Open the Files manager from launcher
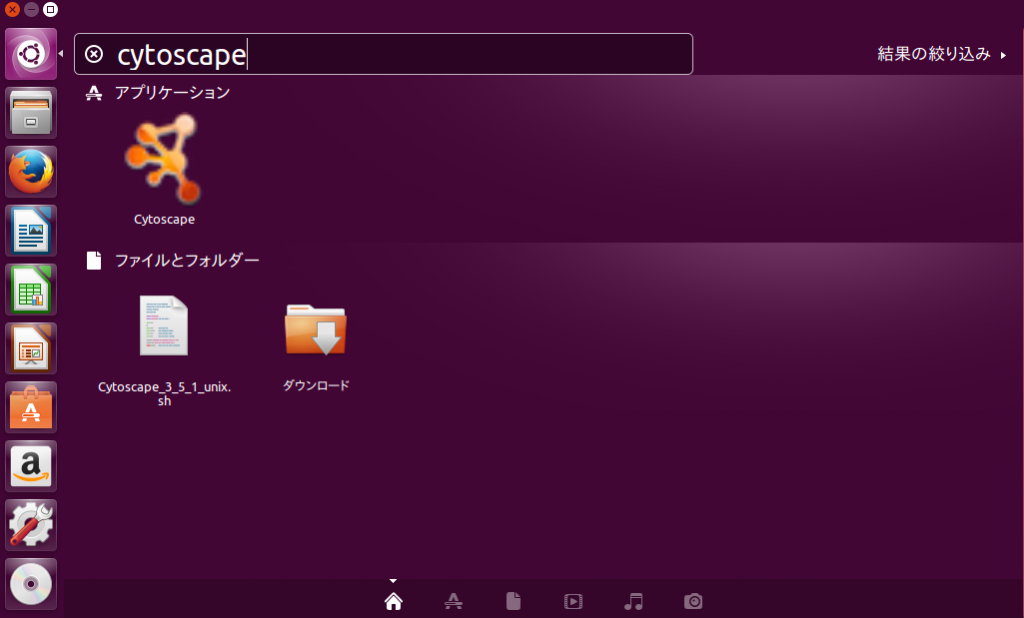Viewport: 1024px width, 618px height. pos(31,112)
